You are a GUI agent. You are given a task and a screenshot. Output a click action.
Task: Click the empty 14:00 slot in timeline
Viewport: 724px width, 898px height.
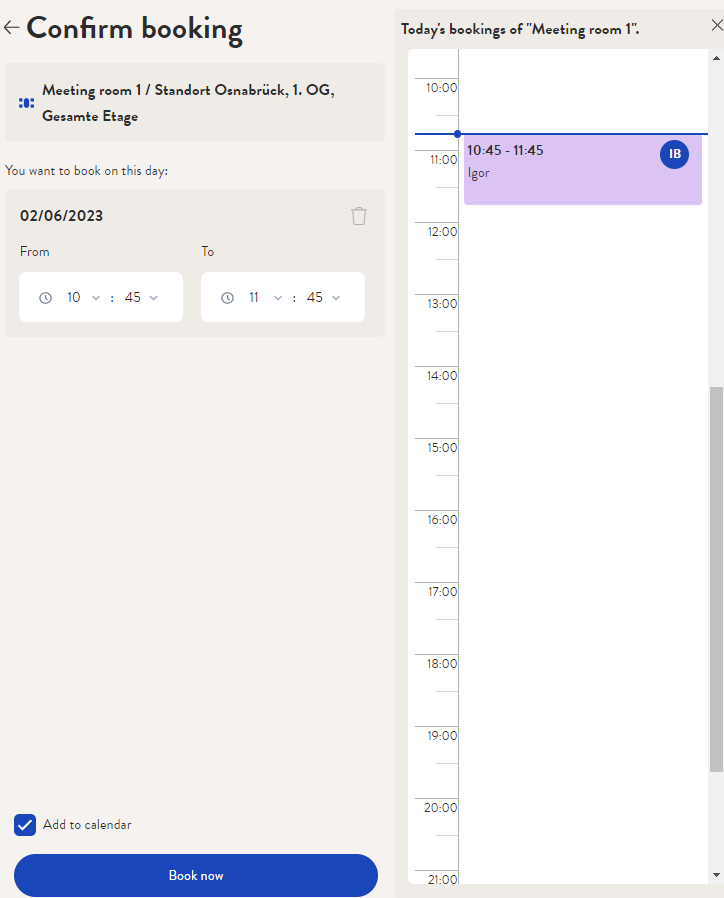pos(583,402)
